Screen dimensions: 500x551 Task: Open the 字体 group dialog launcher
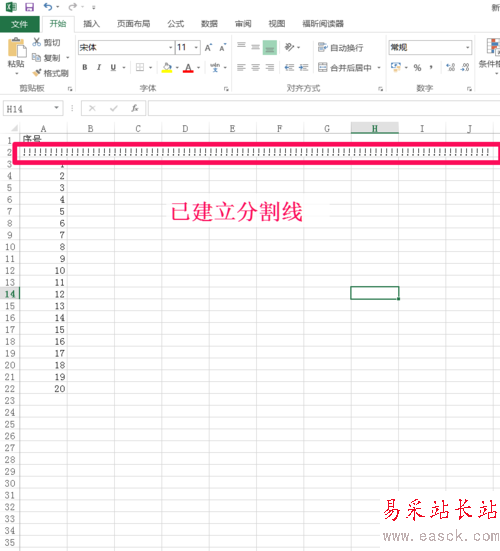click(x=226, y=89)
